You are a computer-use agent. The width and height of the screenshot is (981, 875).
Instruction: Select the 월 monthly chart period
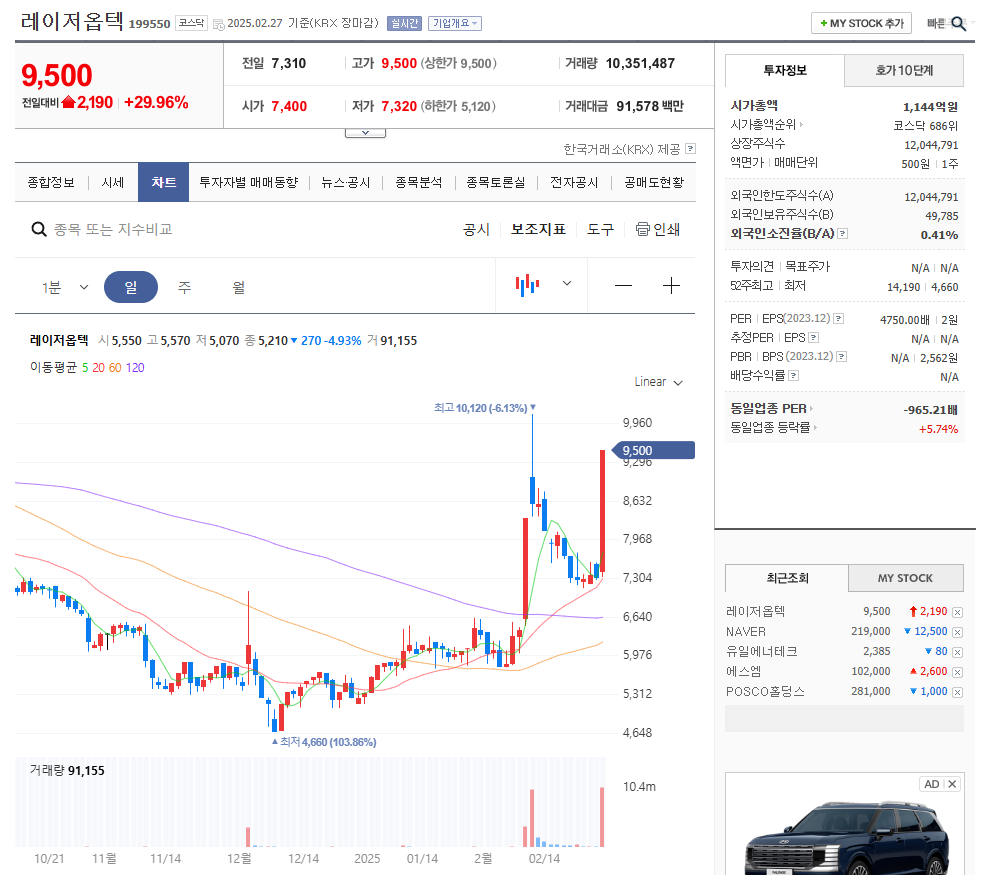[238, 287]
